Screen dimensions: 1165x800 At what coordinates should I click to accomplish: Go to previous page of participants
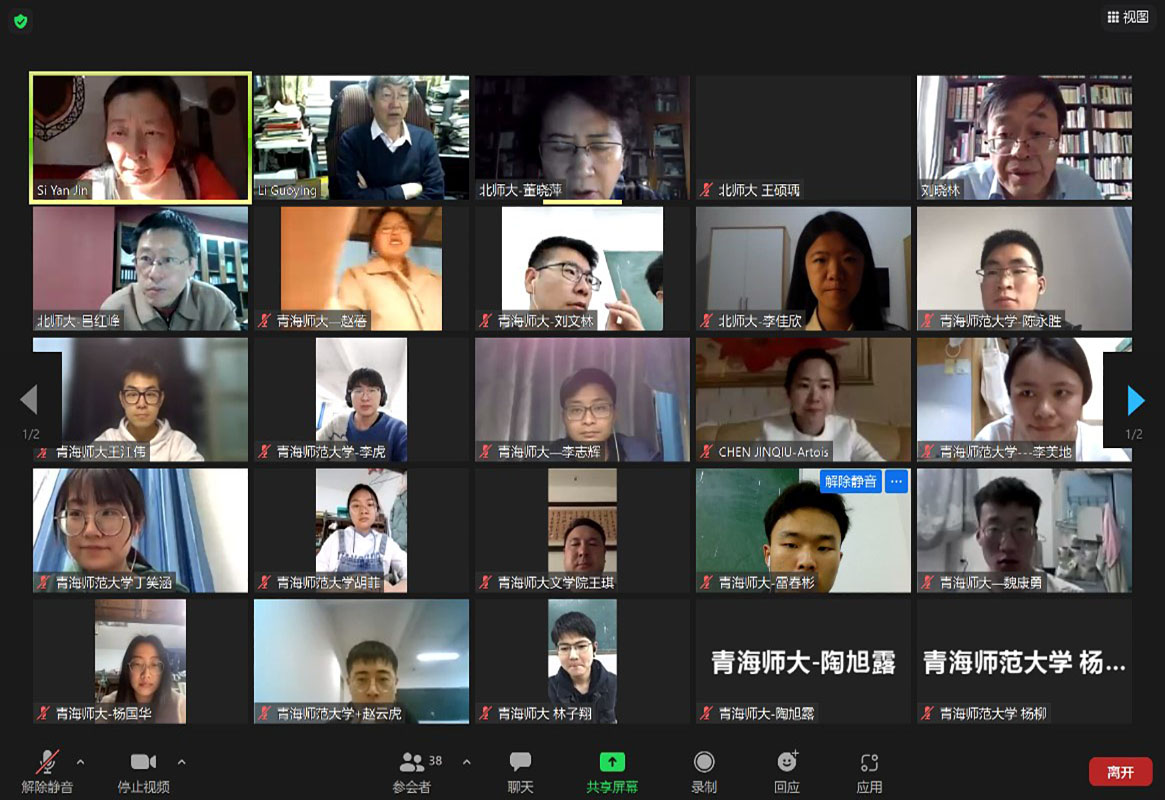[29, 400]
